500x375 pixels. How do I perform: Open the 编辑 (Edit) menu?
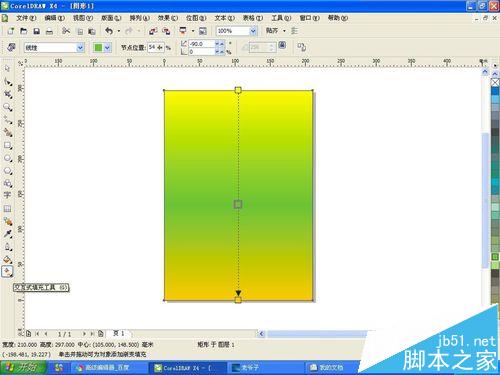55,18
